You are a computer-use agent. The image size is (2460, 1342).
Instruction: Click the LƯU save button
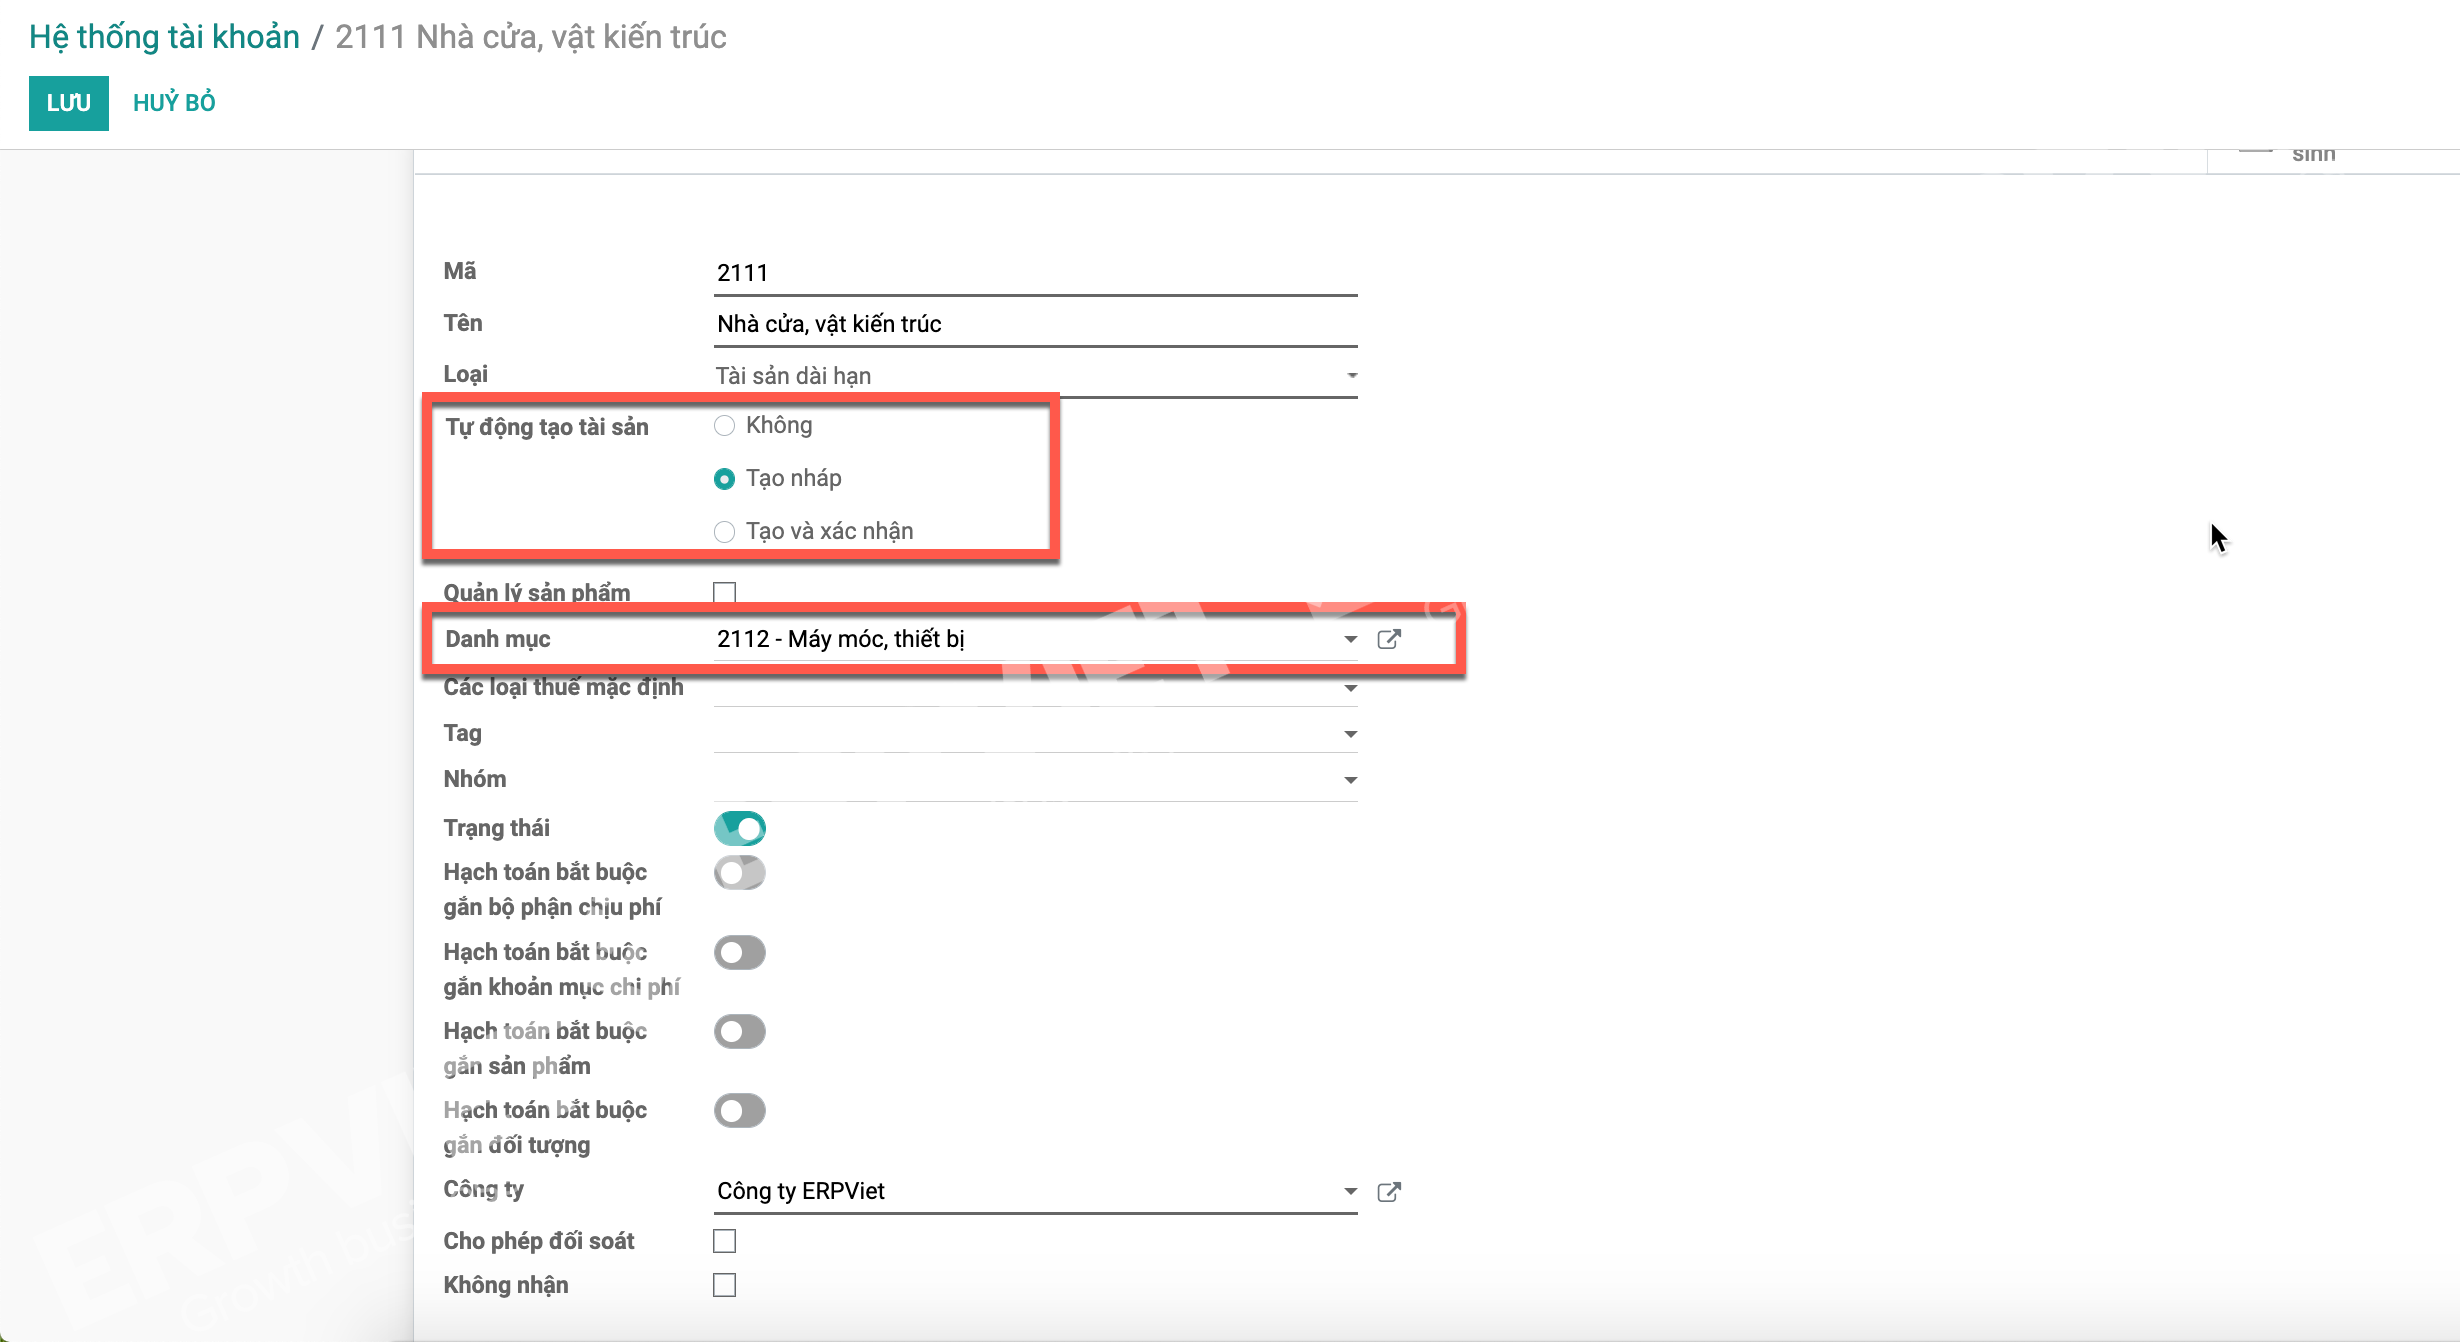[69, 103]
